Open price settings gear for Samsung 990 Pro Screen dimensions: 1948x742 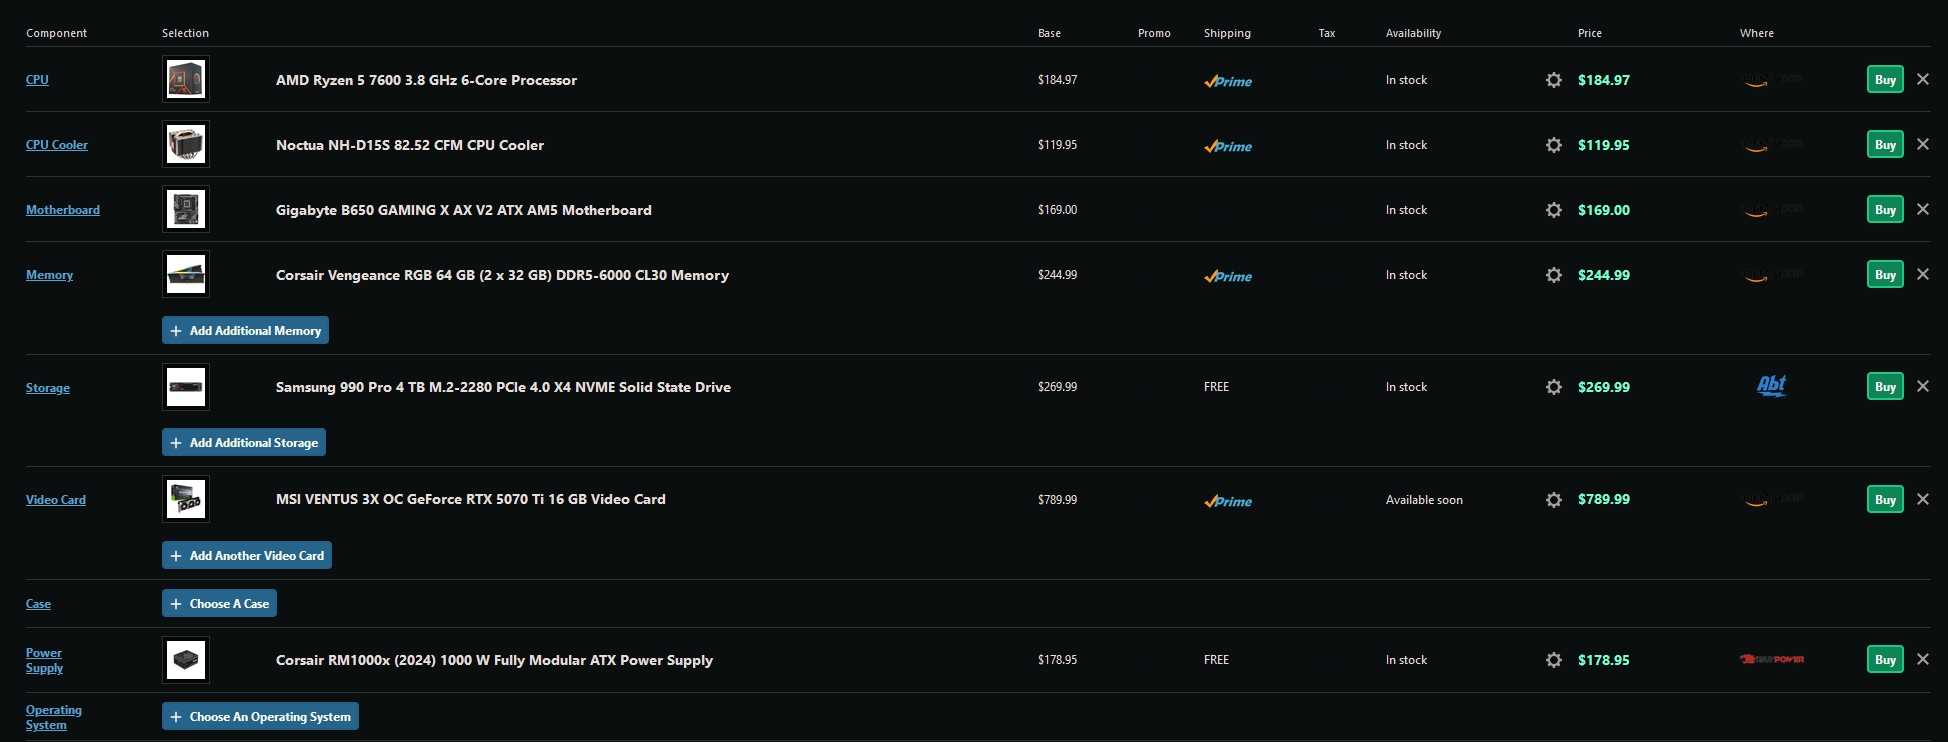click(x=1553, y=387)
